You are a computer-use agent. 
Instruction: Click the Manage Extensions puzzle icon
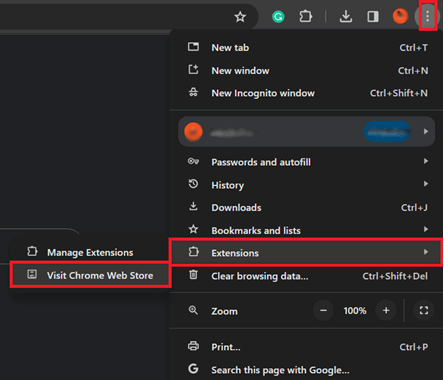pos(32,251)
